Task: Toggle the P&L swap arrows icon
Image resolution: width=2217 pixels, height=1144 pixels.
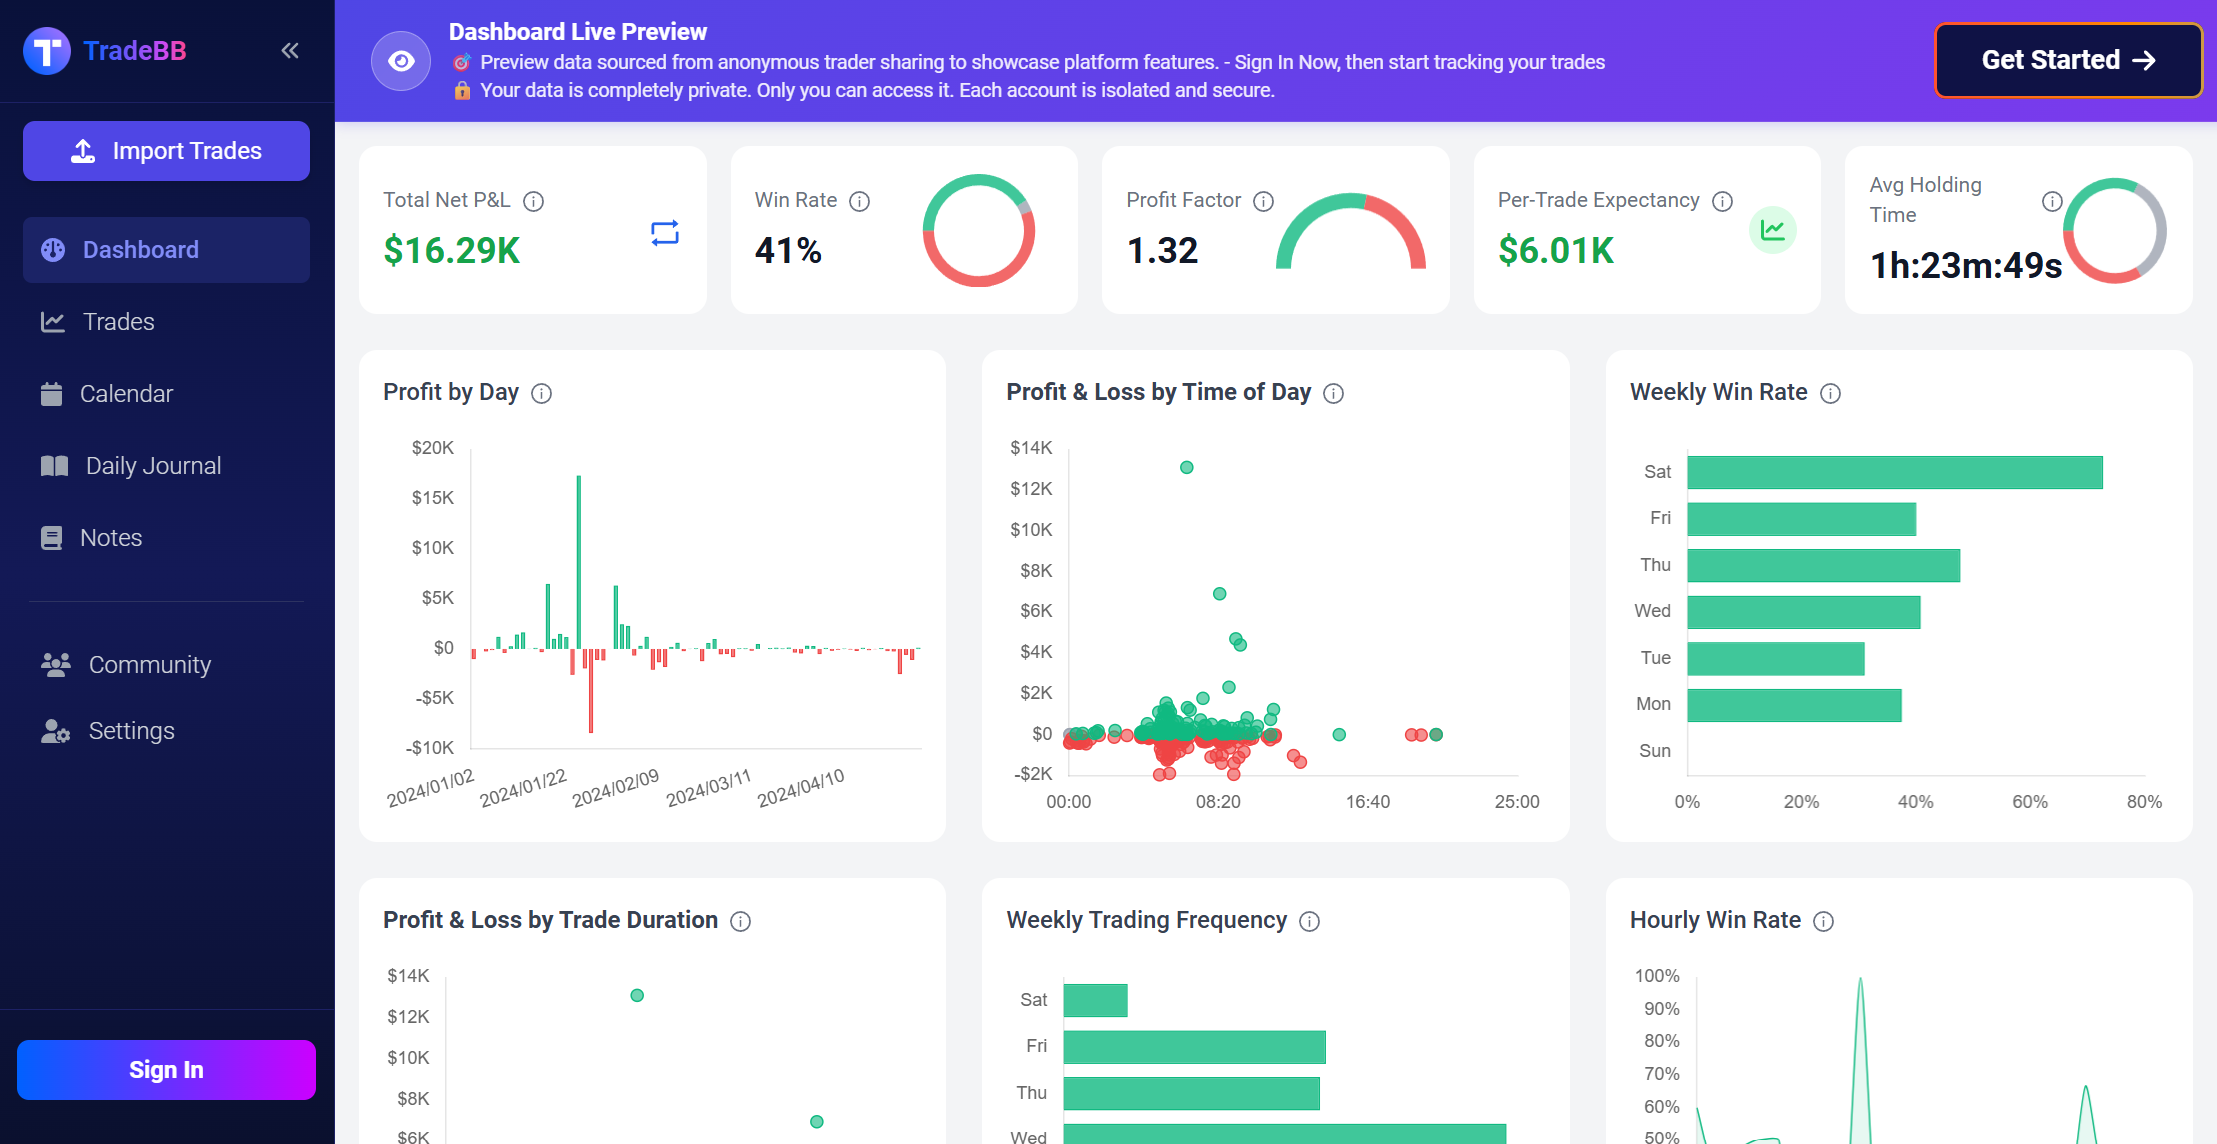Action: [665, 233]
